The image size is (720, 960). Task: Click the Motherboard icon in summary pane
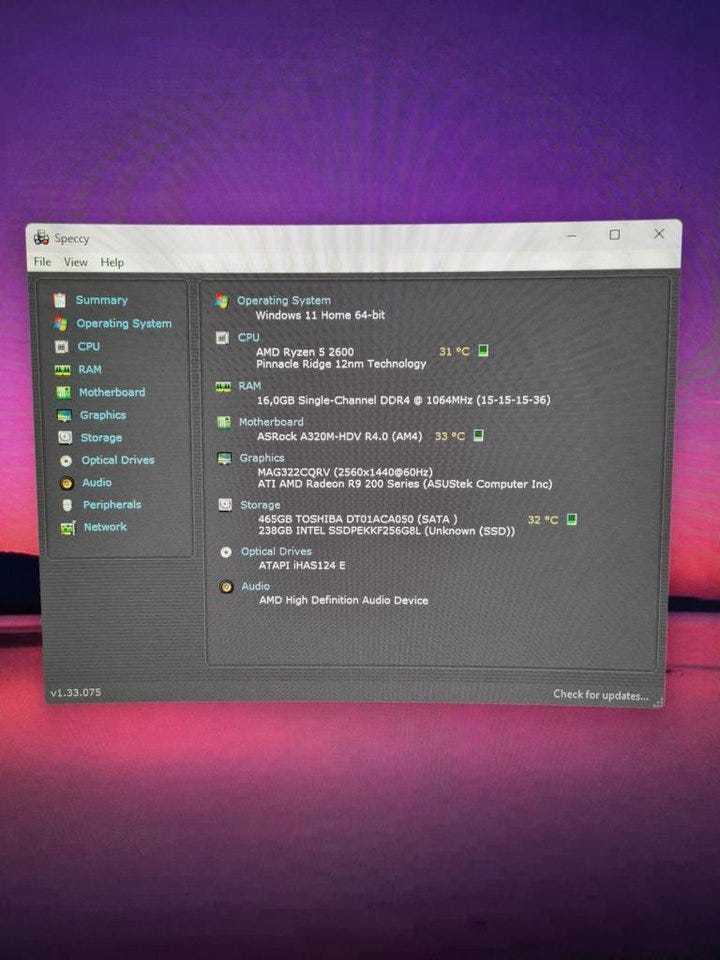tap(224, 422)
